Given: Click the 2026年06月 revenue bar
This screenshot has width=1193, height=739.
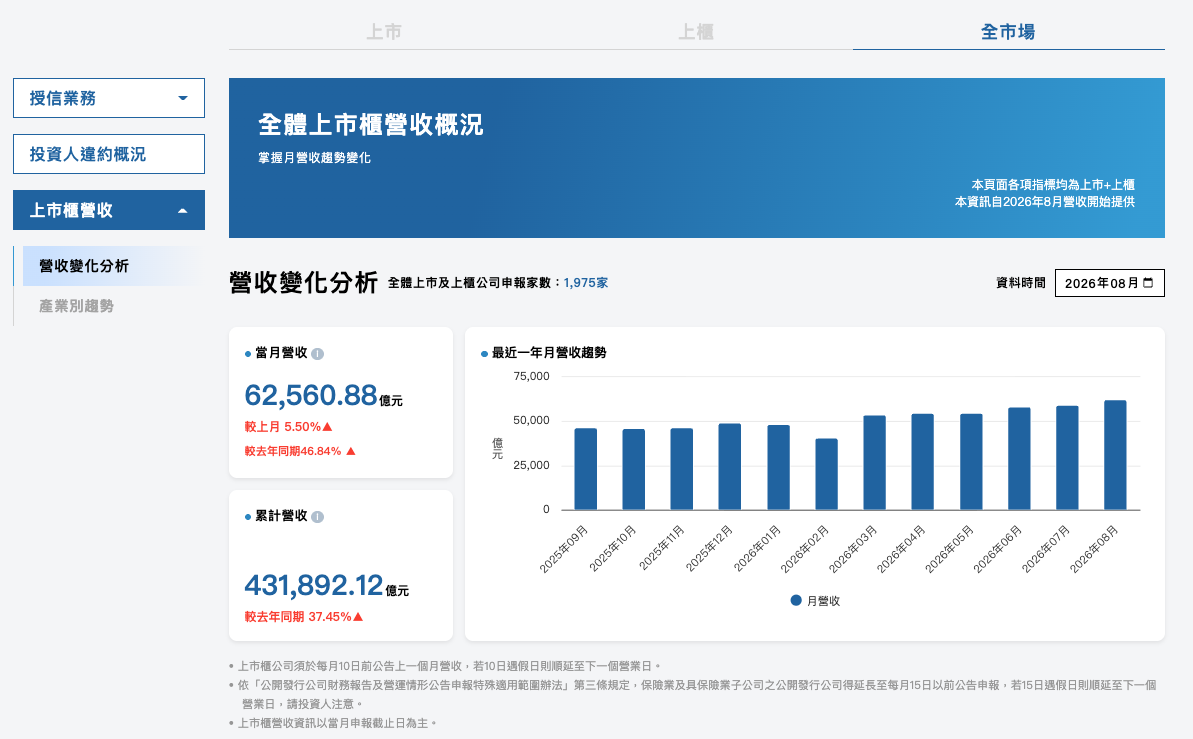Looking at the screenshot, I should 1020,459.
